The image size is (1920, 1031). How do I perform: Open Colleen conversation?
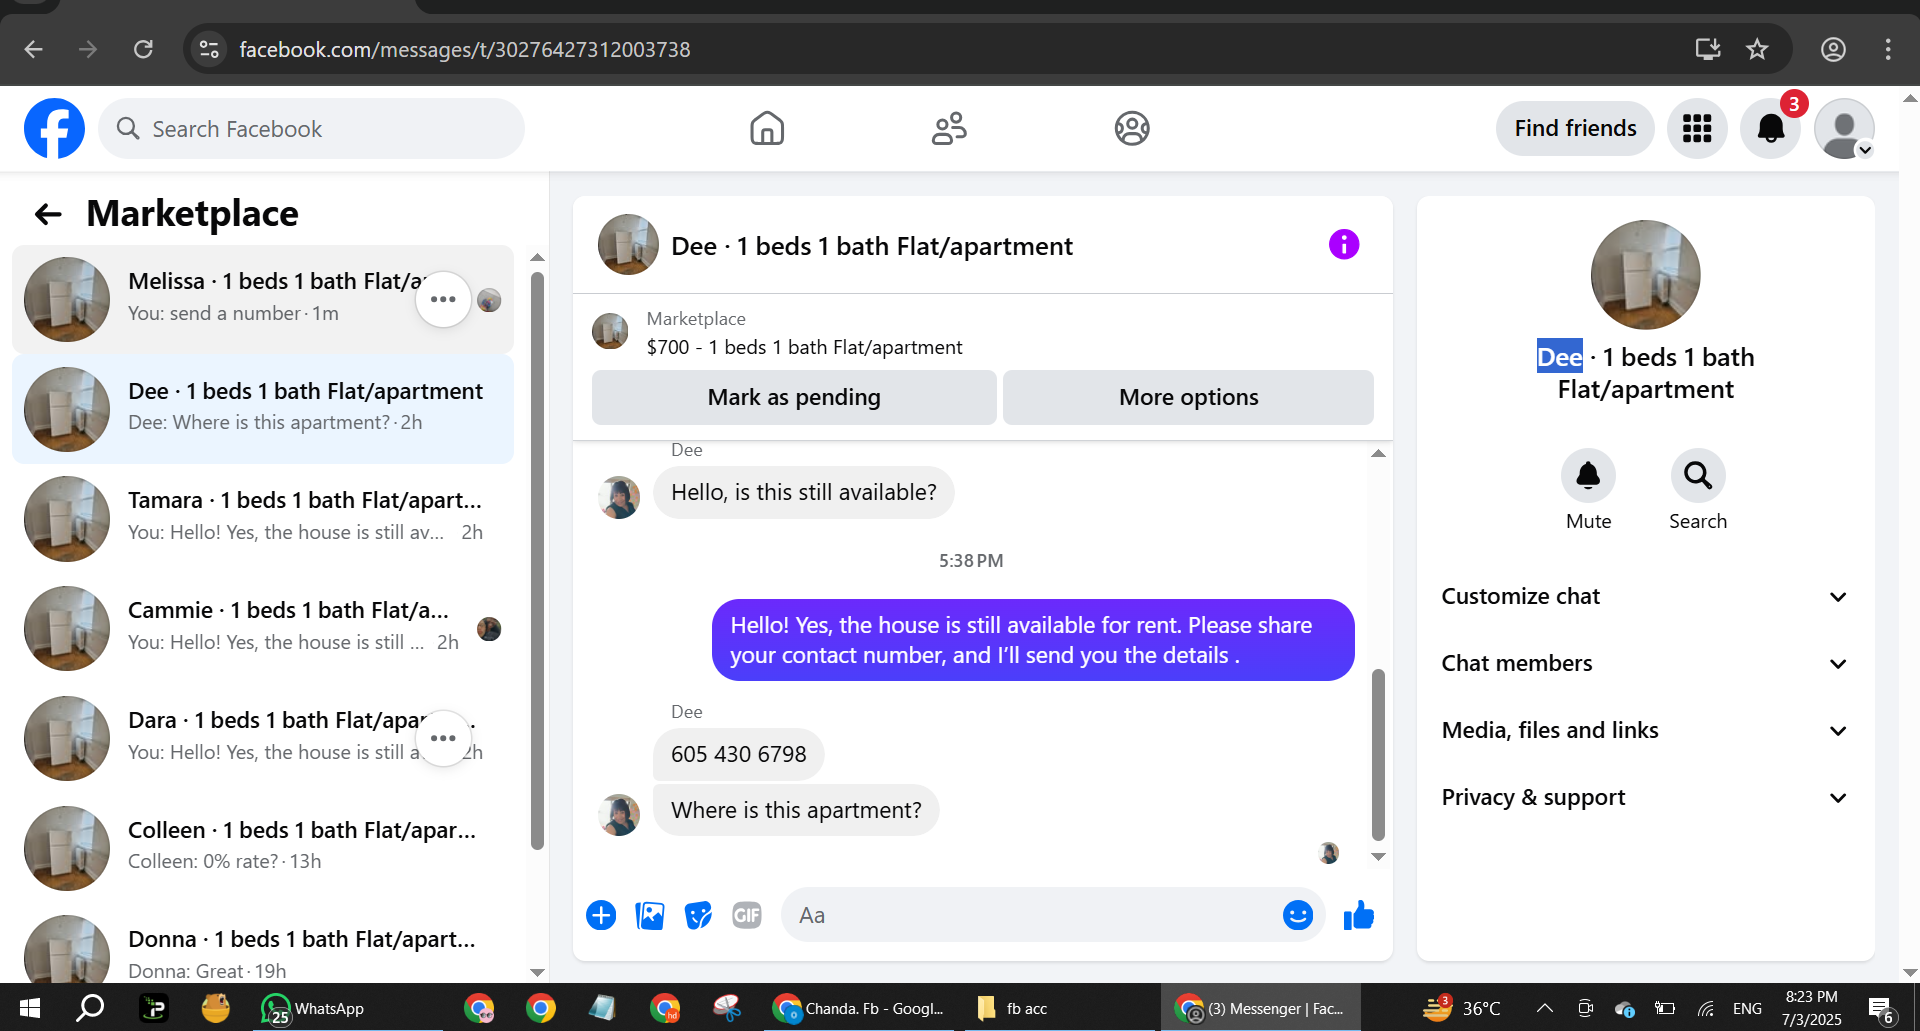262,847
